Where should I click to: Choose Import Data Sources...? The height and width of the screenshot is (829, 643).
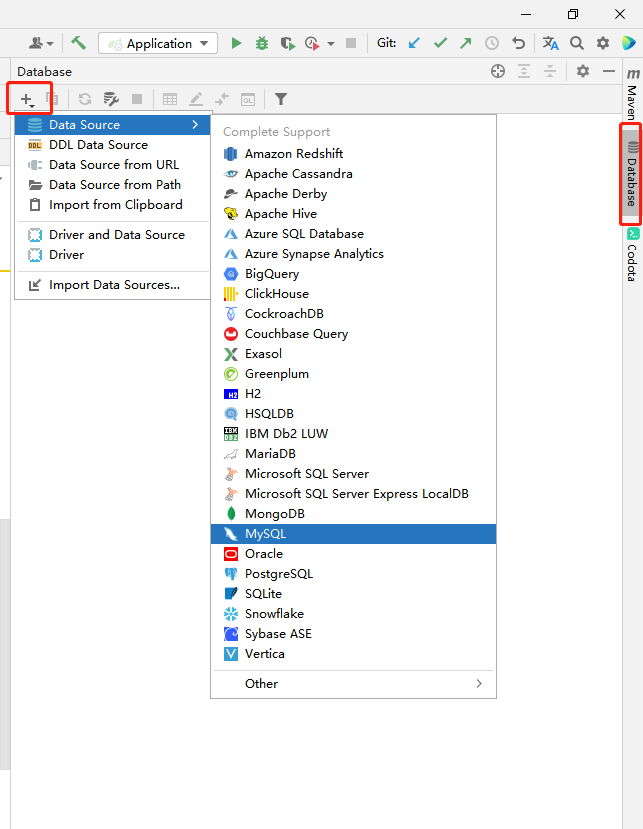pos(112,285)
